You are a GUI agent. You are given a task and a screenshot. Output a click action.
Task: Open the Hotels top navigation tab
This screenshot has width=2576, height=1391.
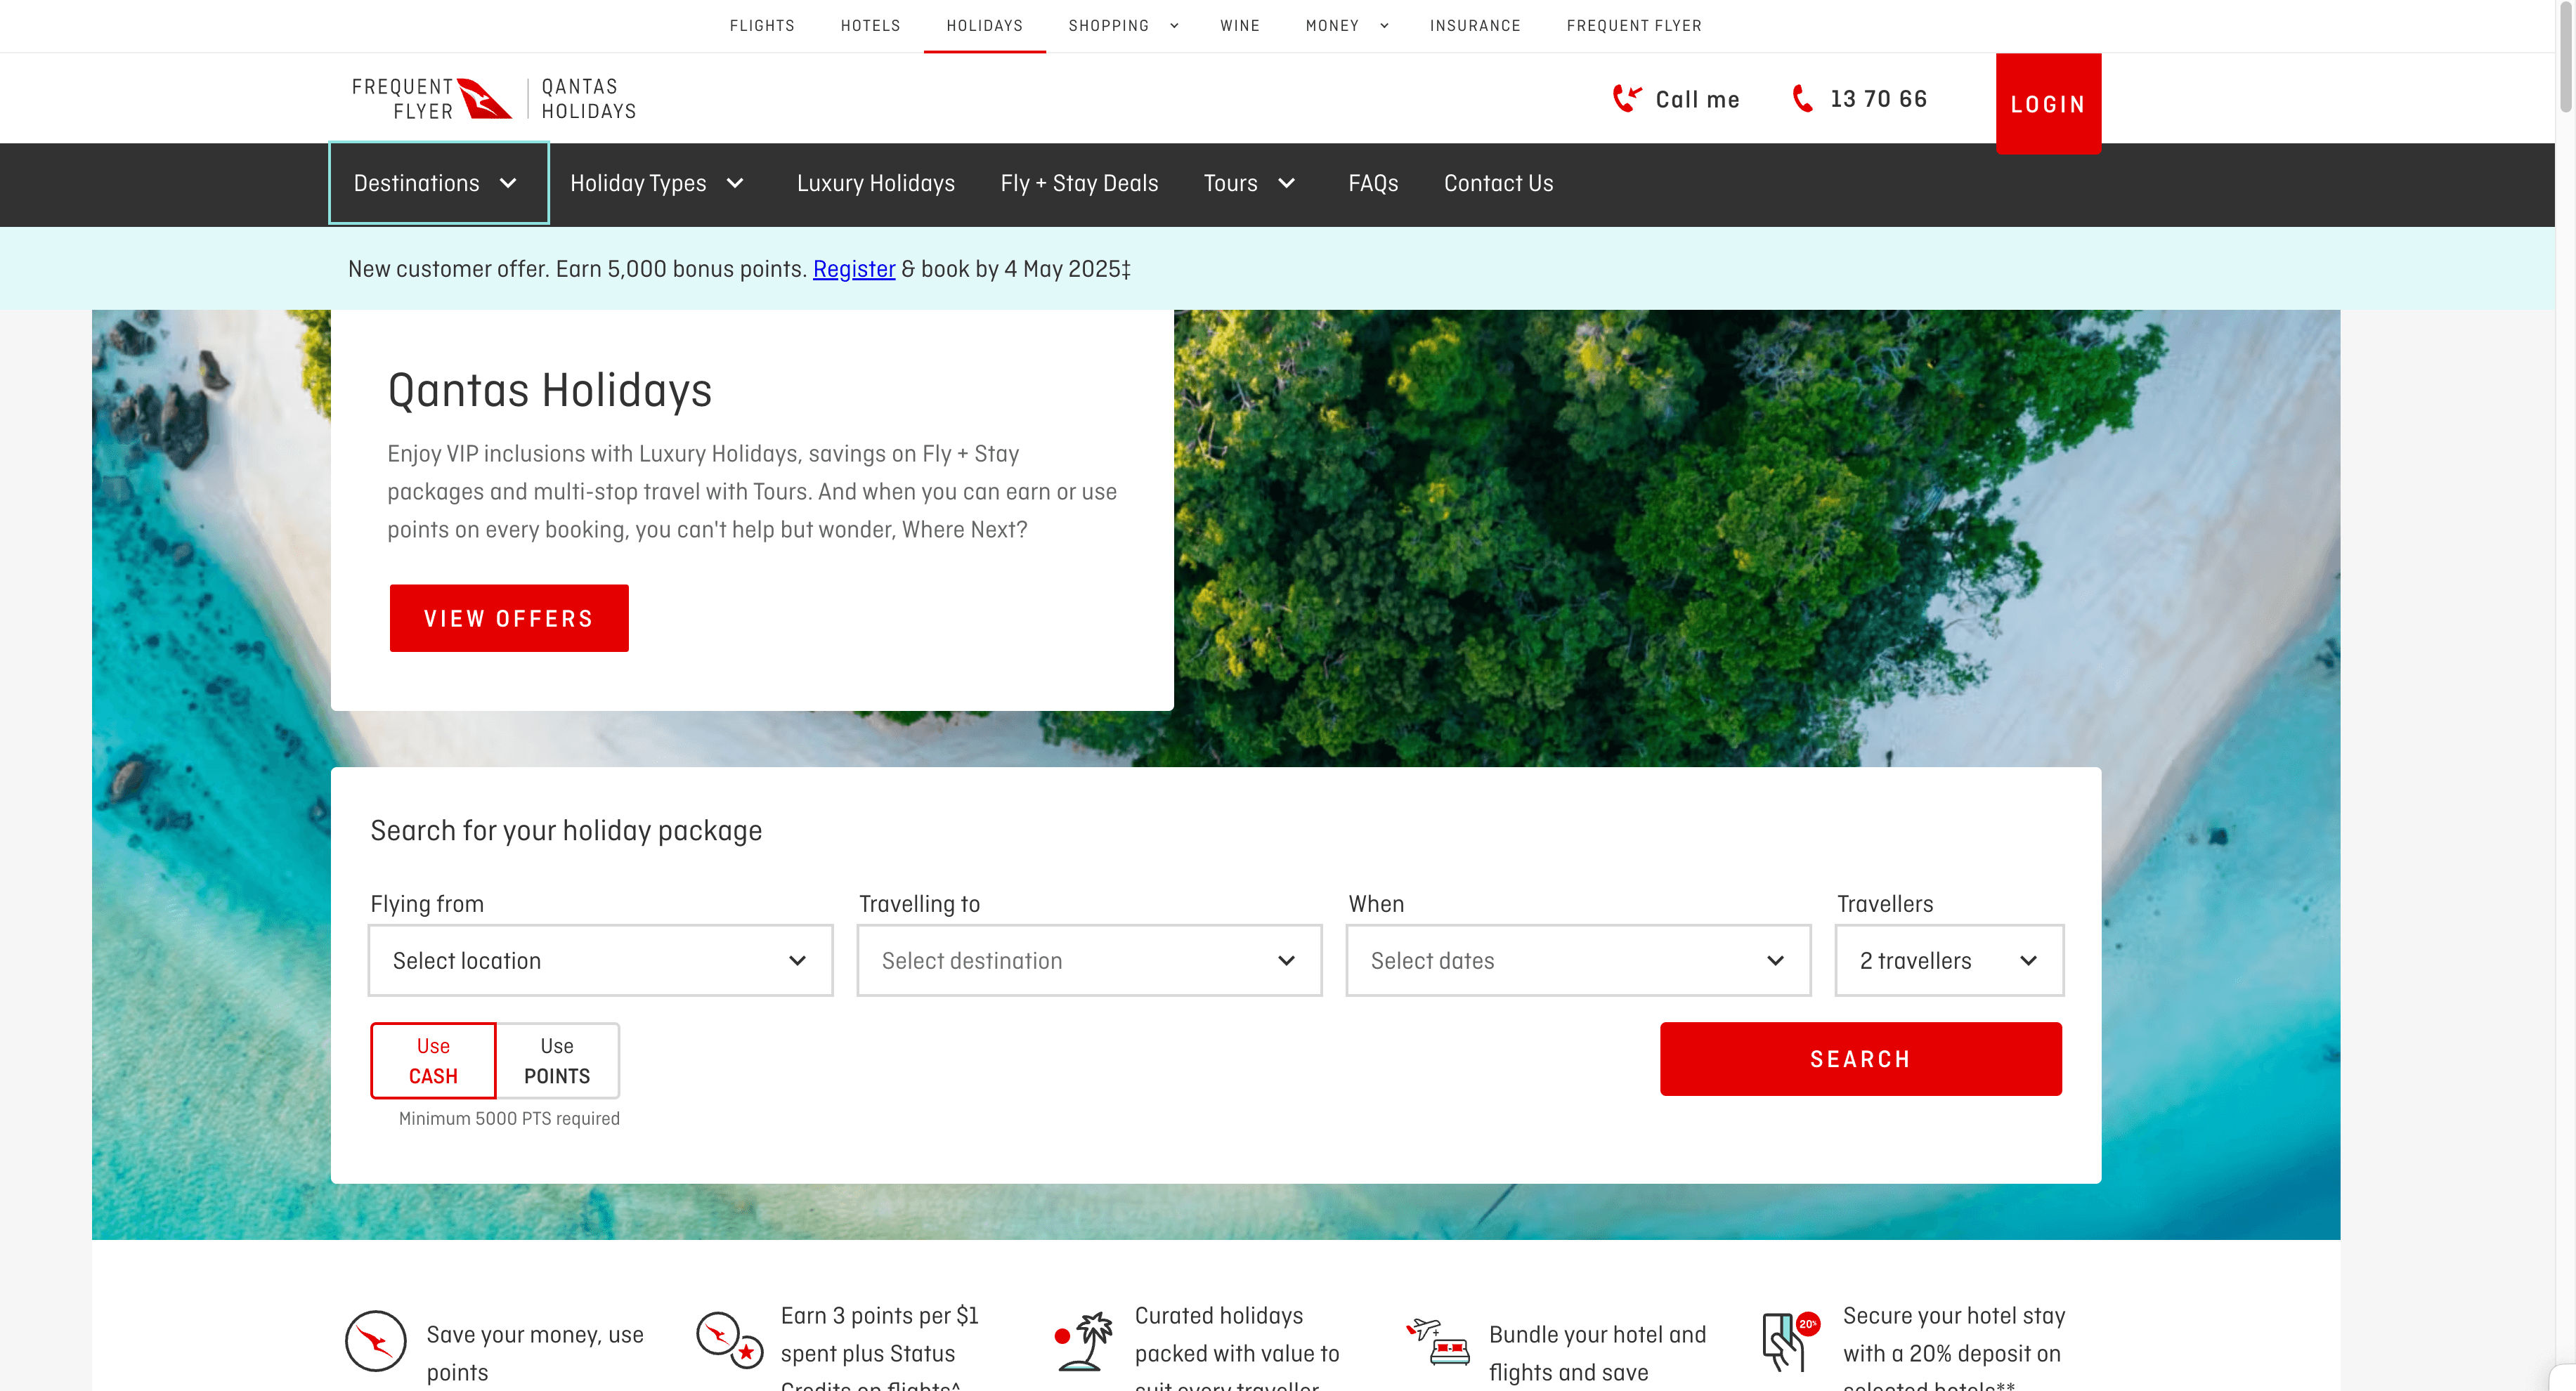click(870, 25)
